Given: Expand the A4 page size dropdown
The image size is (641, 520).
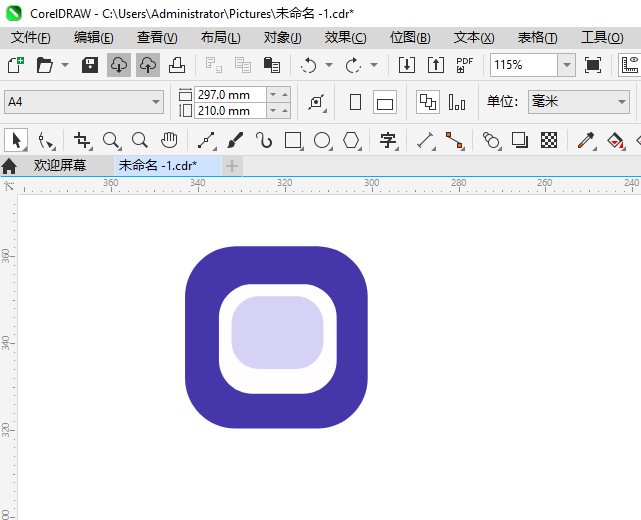Looking at the screenshot, I should click(x=156, y=102).
